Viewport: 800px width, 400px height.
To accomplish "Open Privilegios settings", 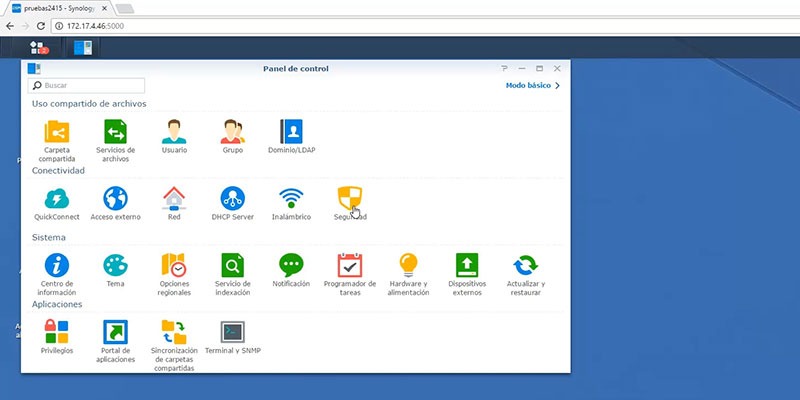I will click(x=57, y=337).
